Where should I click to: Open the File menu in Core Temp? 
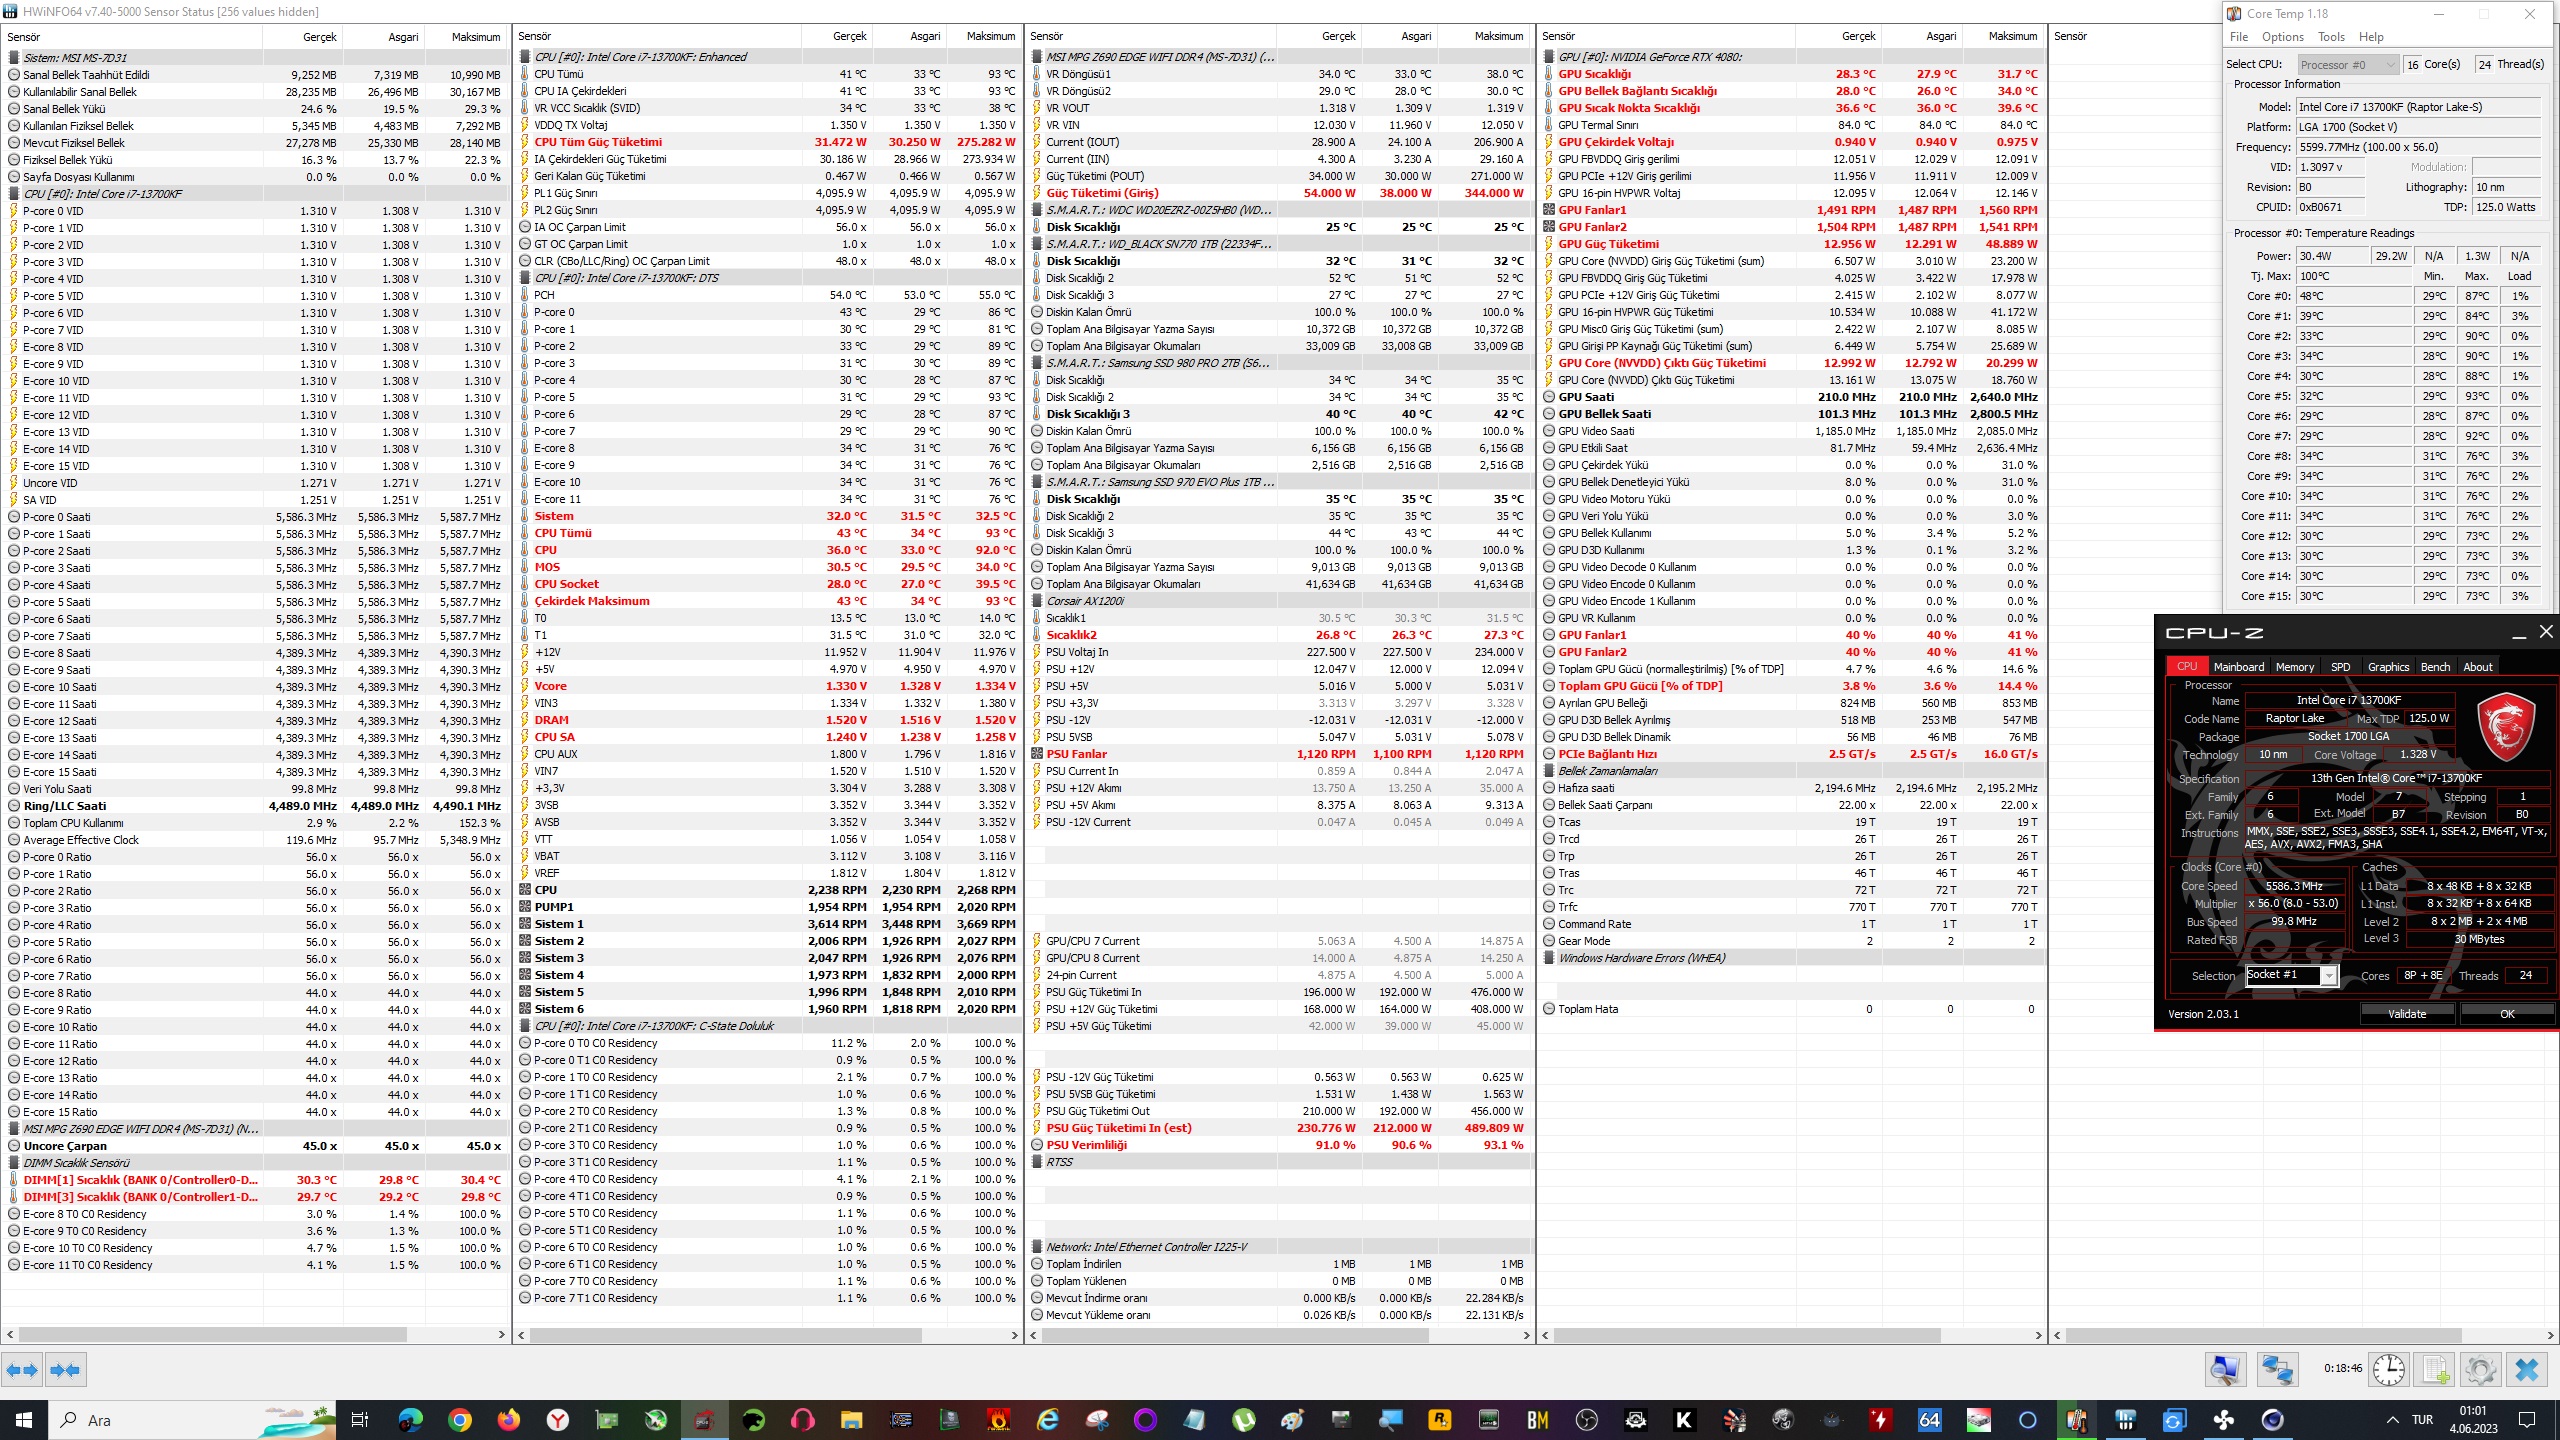pyautogui.click(x=2239, y=37)
